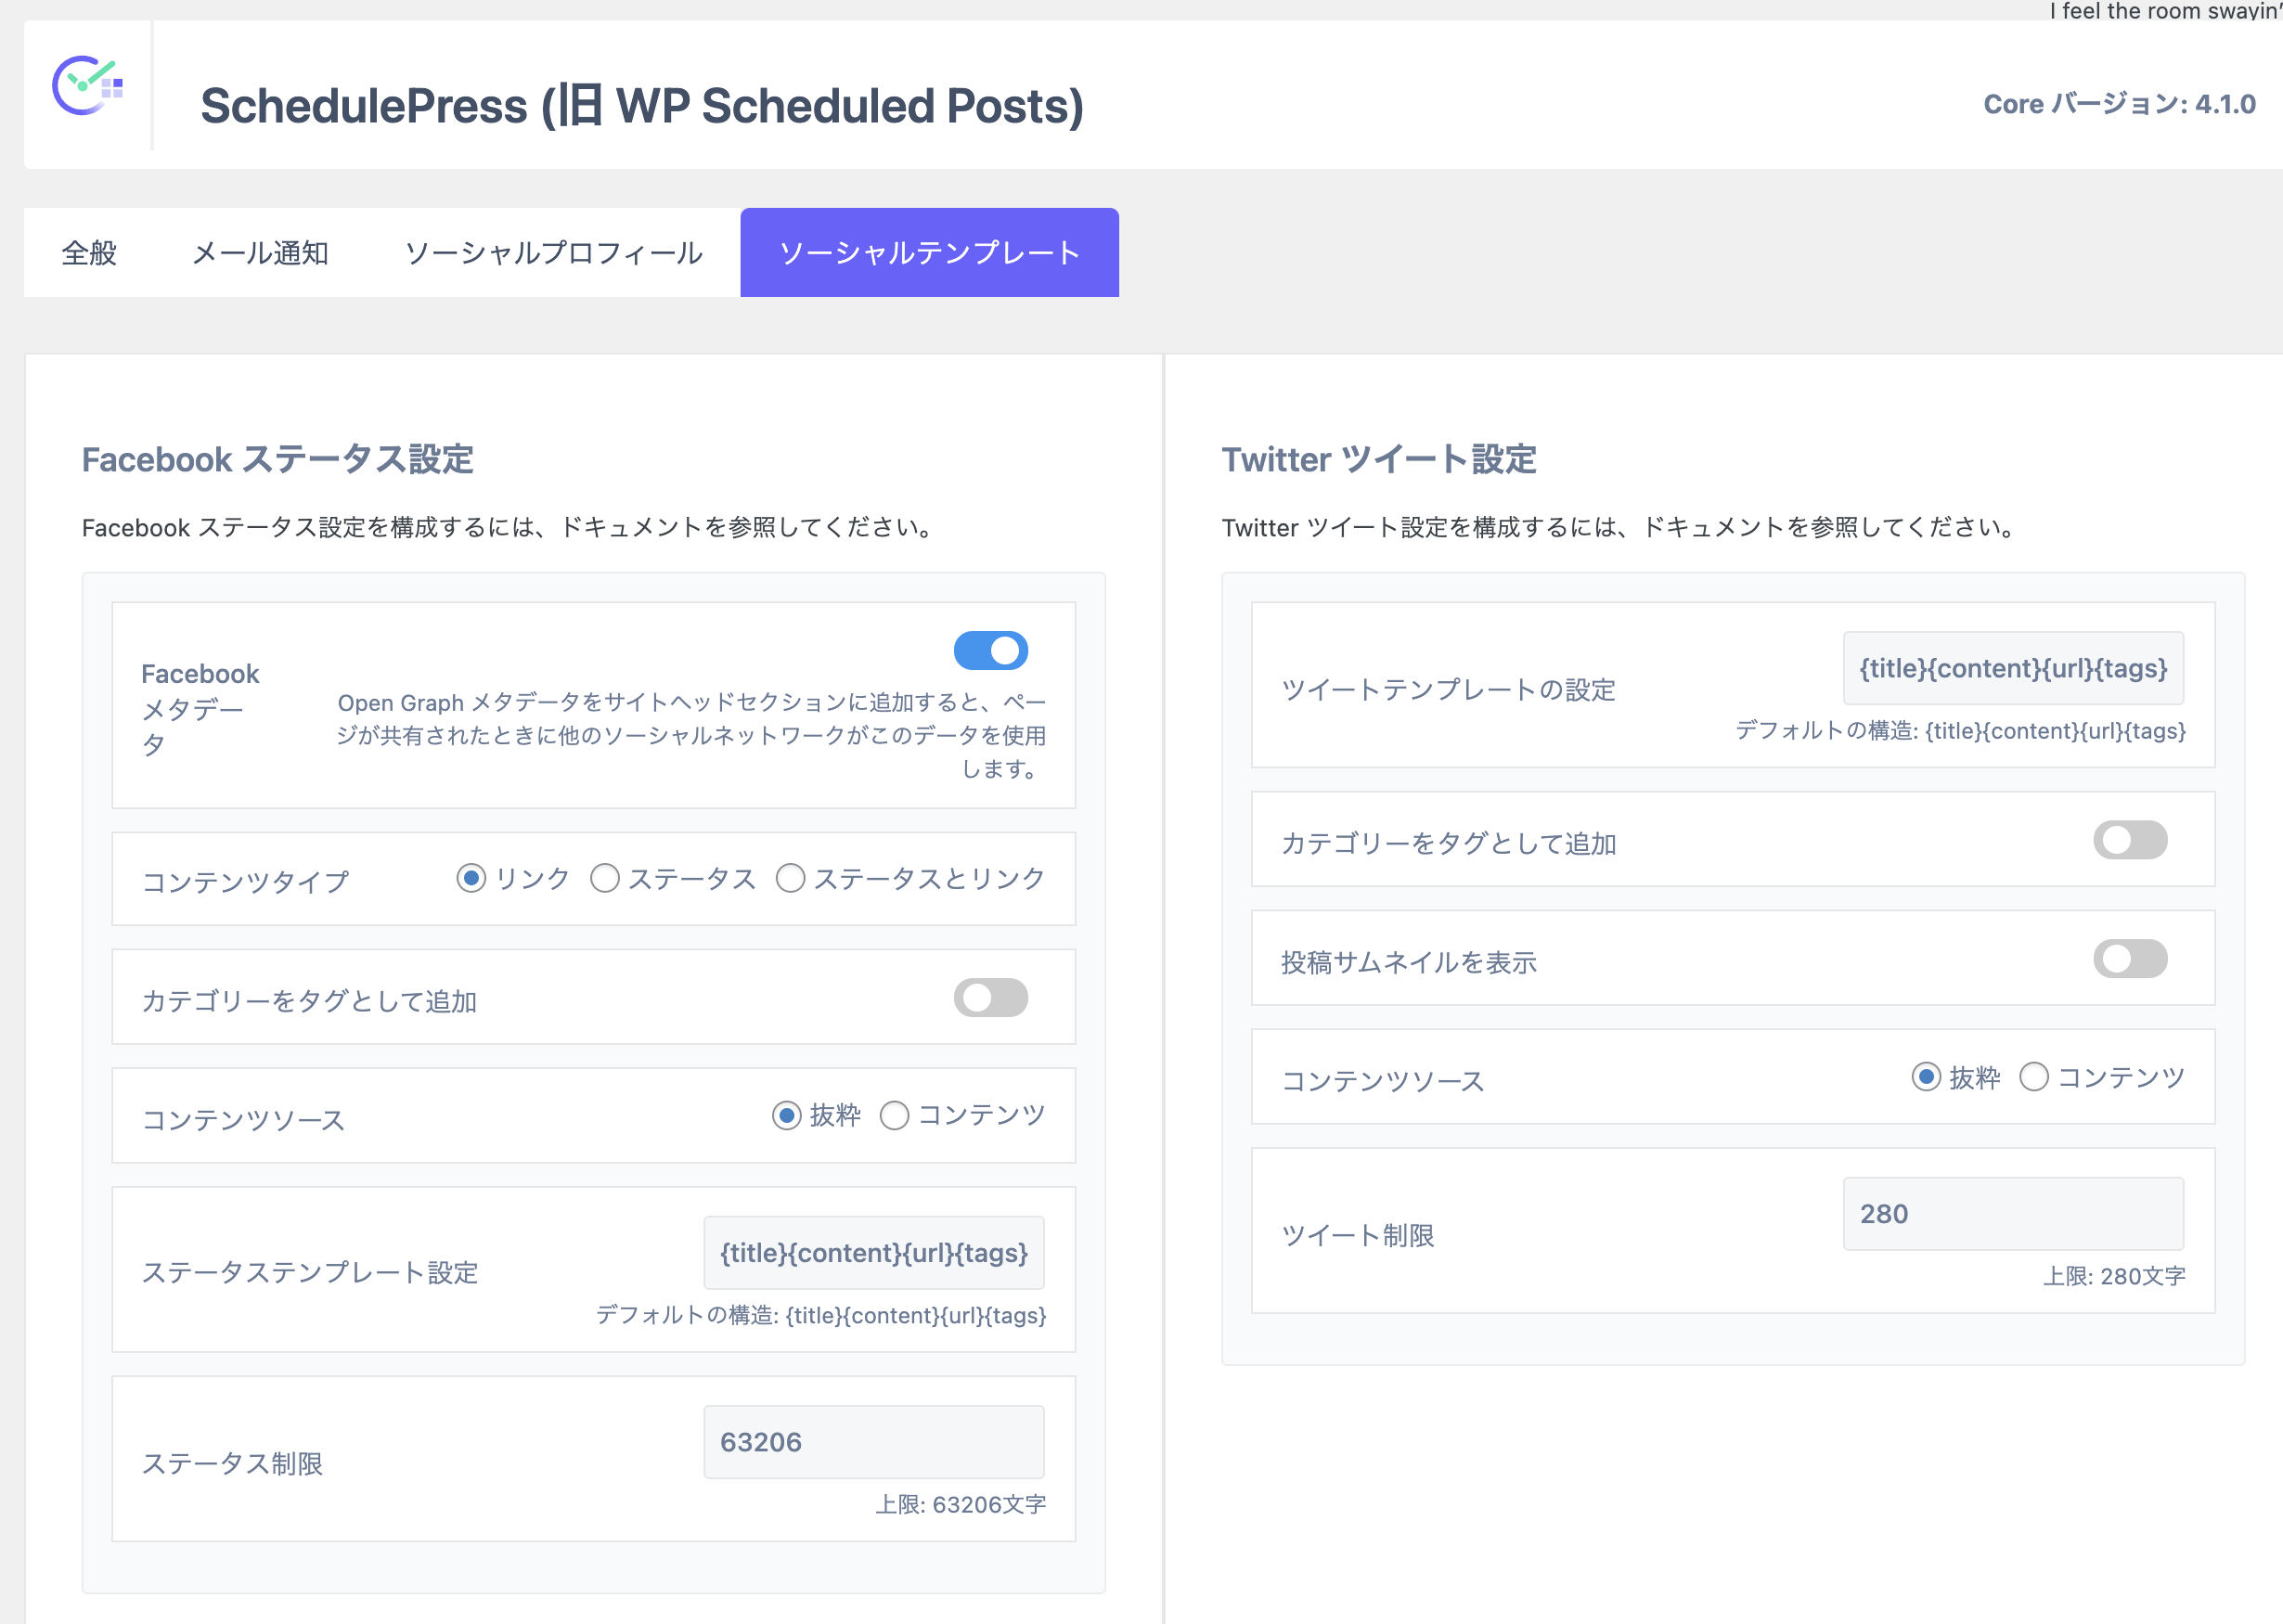This screenshot has width=2283, height=1624.
Task: Switch to the メール通知 tab
Action: (x=260, y=253)
